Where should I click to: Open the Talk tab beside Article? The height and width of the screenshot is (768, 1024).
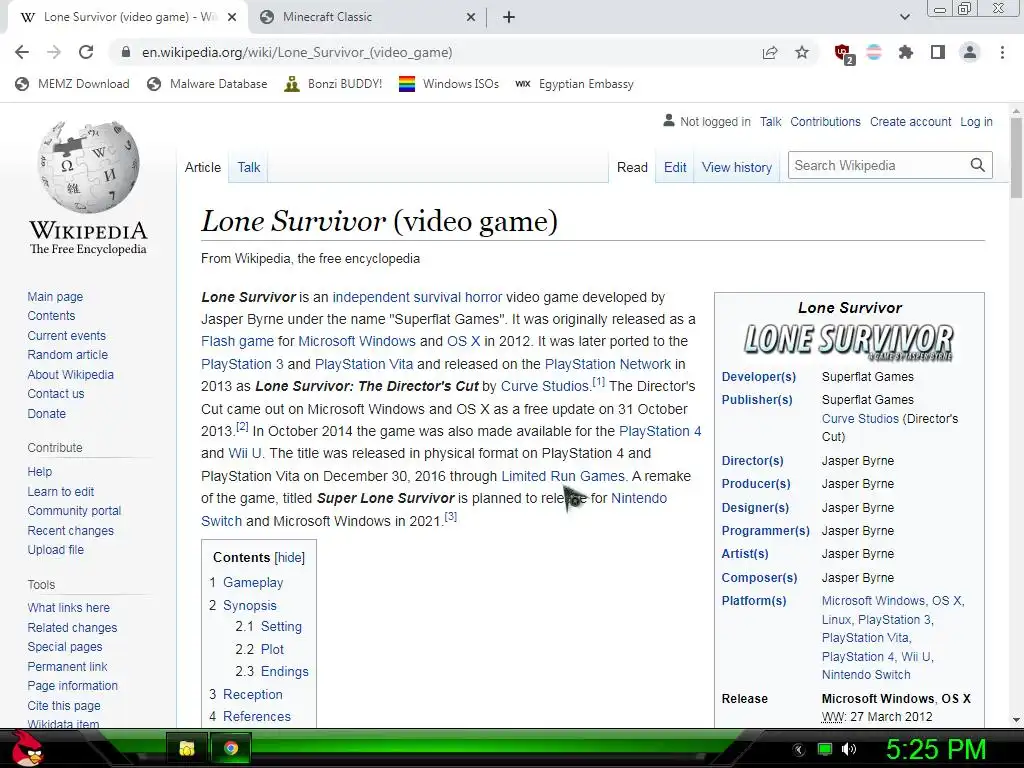[248, 167]
